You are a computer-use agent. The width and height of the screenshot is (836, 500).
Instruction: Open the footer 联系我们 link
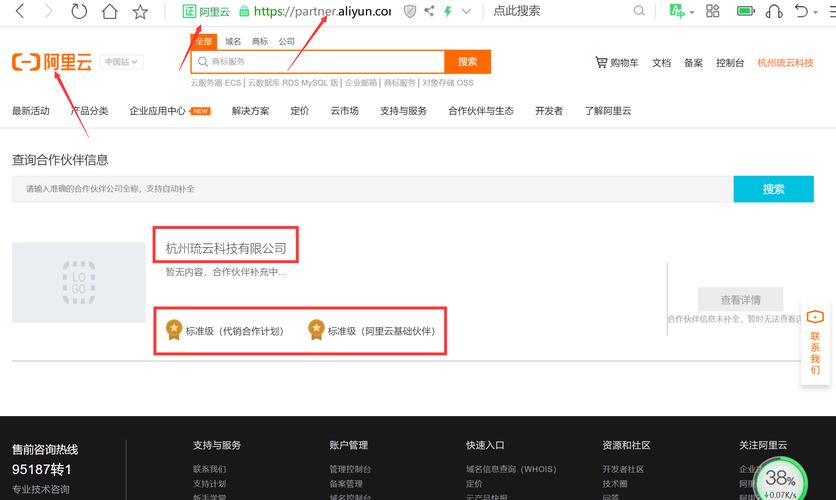point(210,469)
